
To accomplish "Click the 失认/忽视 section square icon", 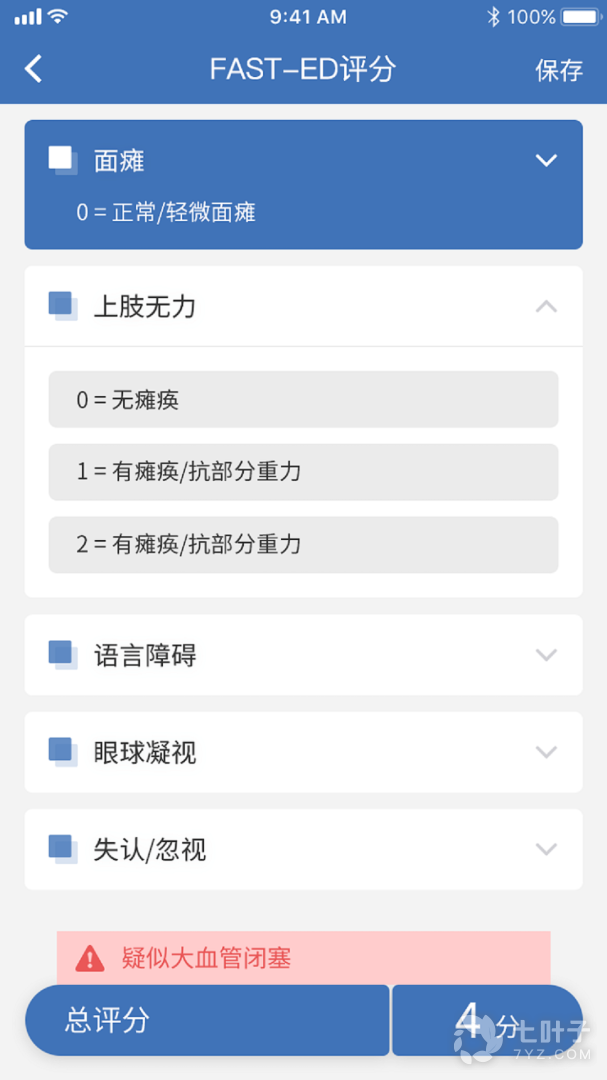I will (x=62, y=849).
